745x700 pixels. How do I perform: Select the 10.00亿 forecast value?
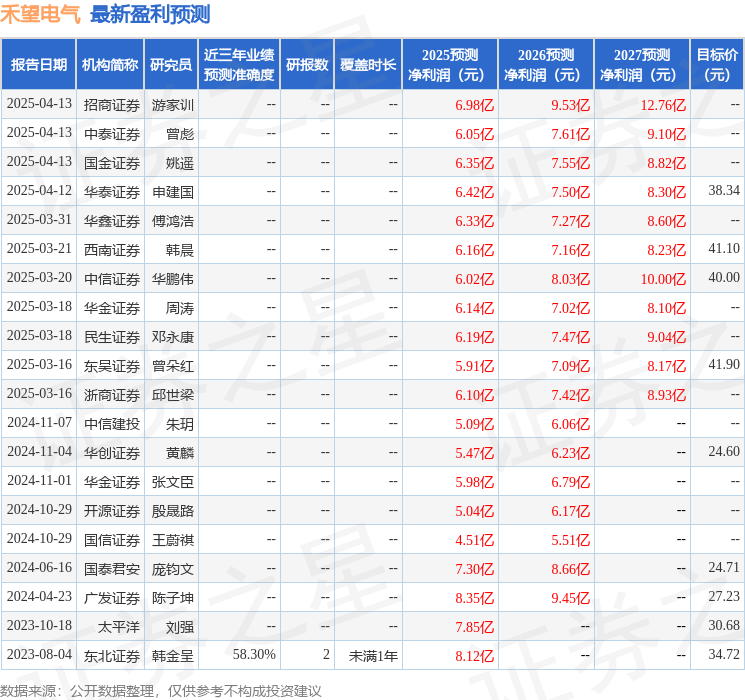(x=663, y=279)
